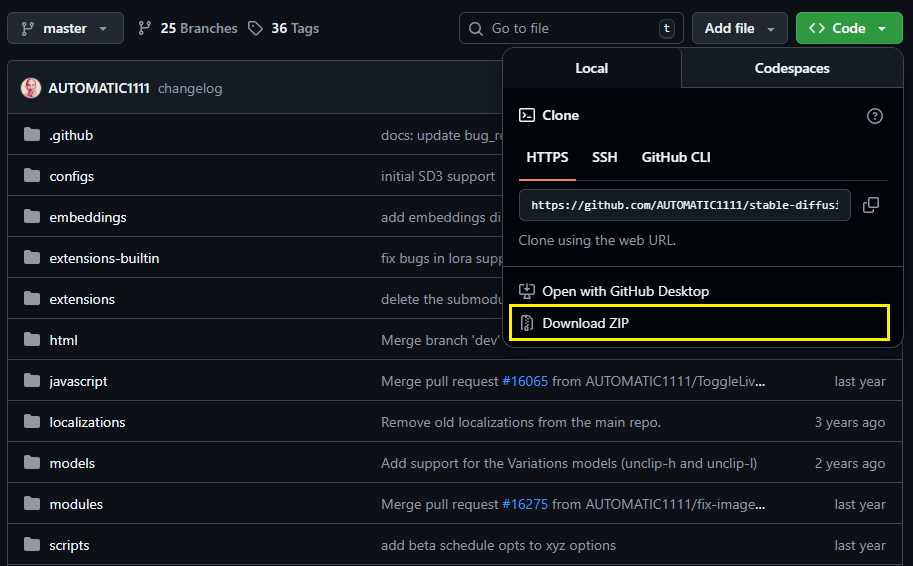Click the tag icon next to 36 Tags
Image resolution: width=913 pixels, height=566 pixels.
(x=255, y=28)
